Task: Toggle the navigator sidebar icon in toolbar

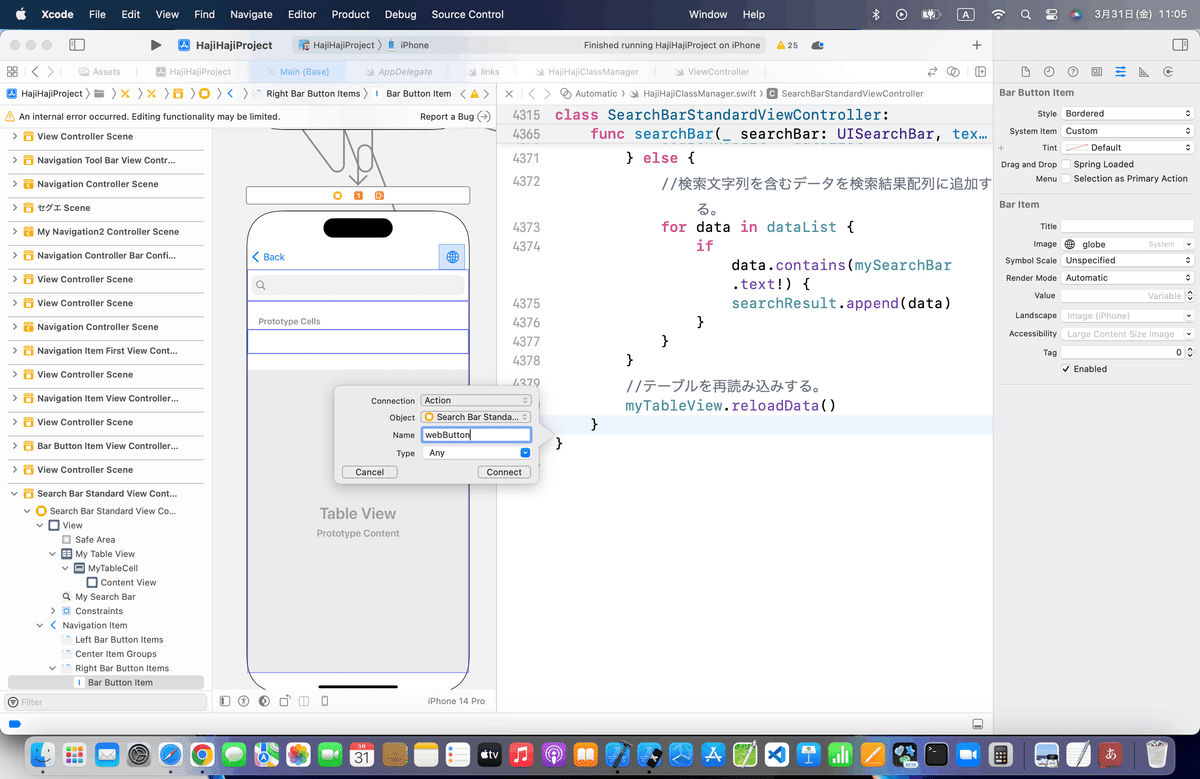Action: pyautogui.click(x=77, y=45)
